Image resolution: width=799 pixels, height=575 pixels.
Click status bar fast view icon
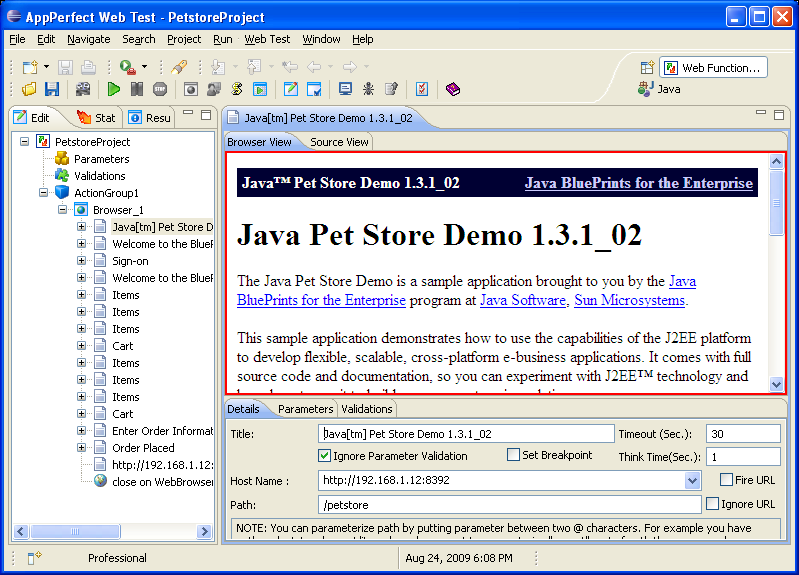tap(34, 558)
